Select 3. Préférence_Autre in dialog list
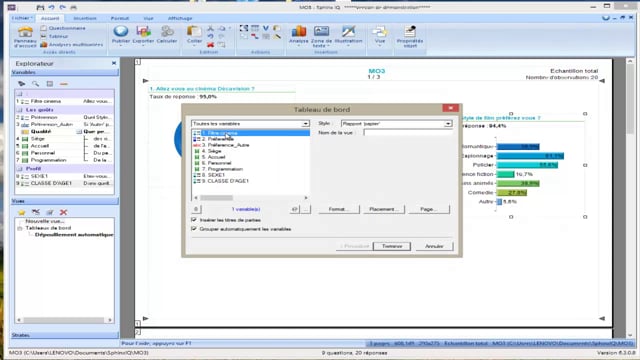640x360 pixels. pyautogui.click(x=225, y=145)
